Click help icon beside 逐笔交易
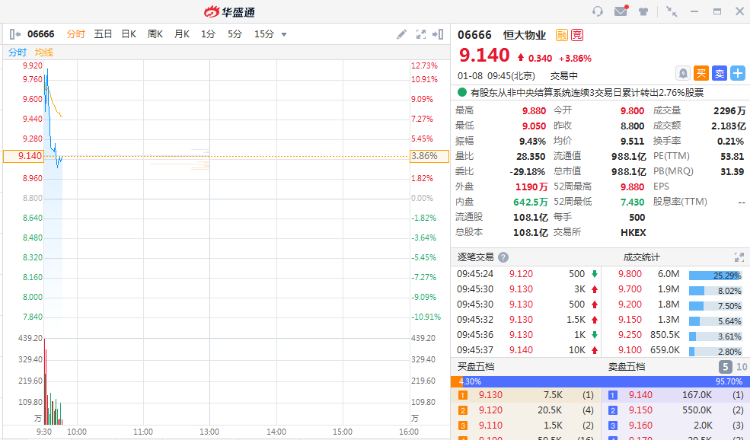The height and width of the screenshot is (440, 750). click(504, 257)
